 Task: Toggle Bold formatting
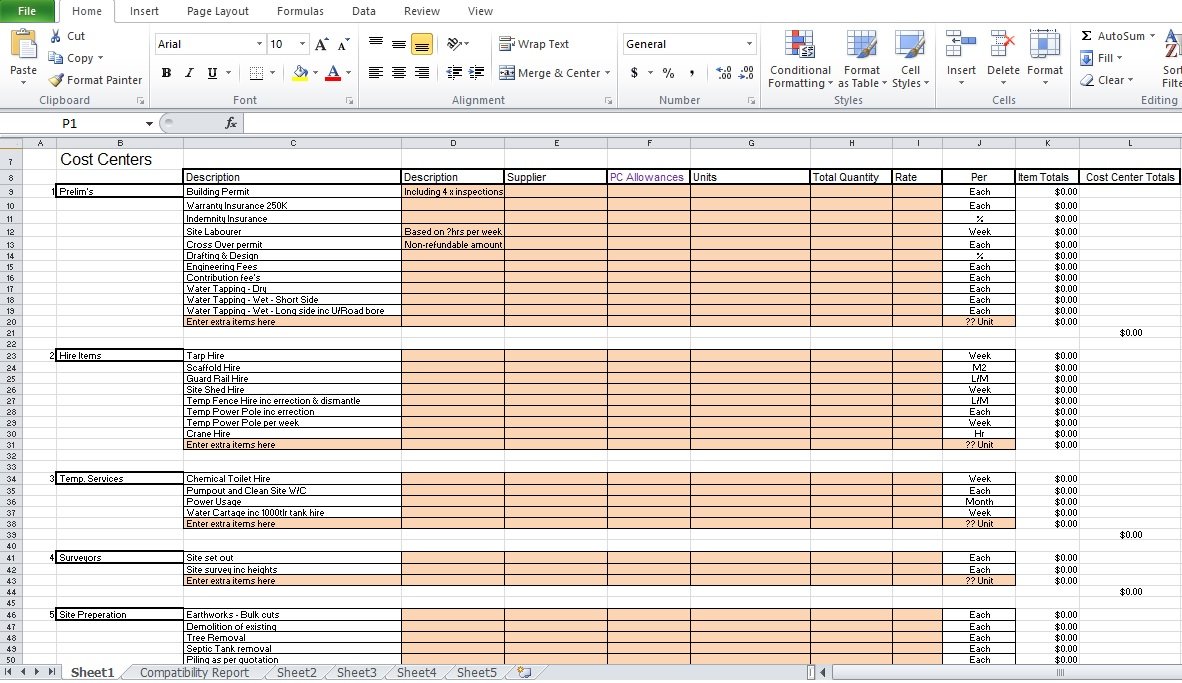(x=166, y=73)
